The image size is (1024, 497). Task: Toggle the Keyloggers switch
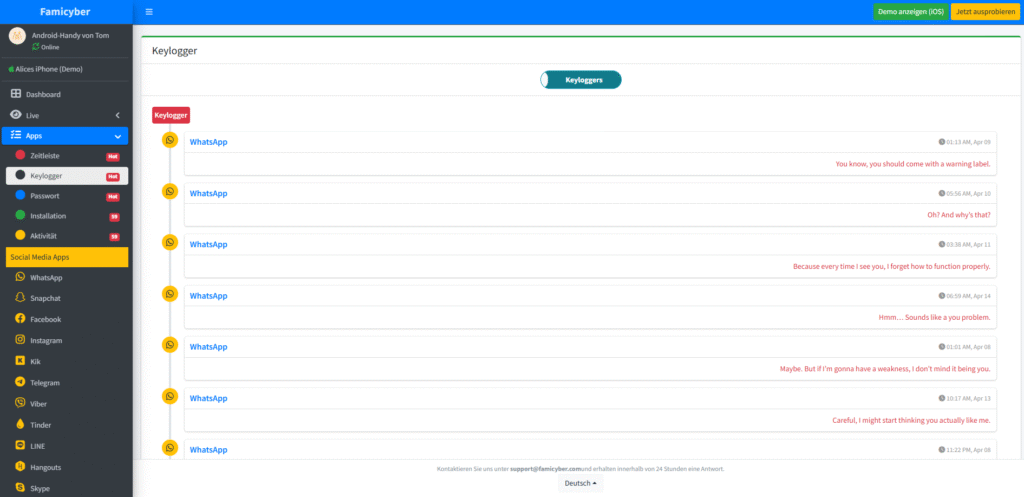(x=581, y=80)
